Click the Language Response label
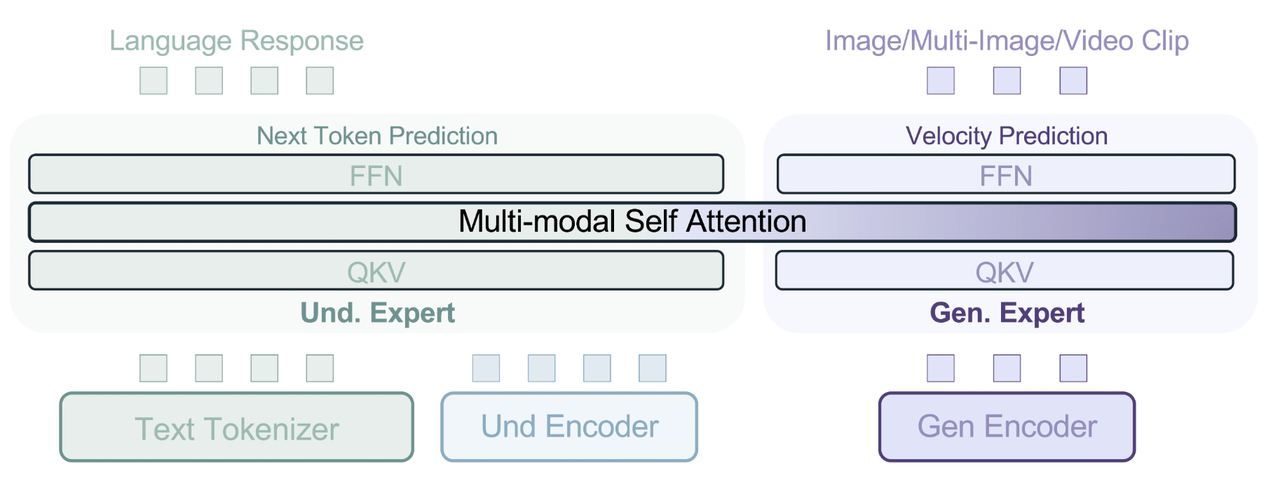The height and width of the screenshot is (504, 1280). coord(236,41)
